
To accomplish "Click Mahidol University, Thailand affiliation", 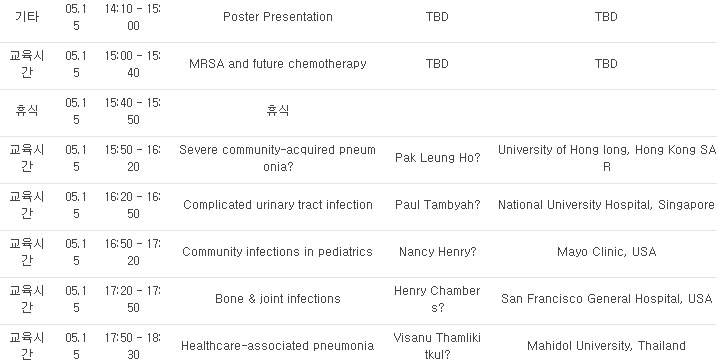I will tap(606, 346).
